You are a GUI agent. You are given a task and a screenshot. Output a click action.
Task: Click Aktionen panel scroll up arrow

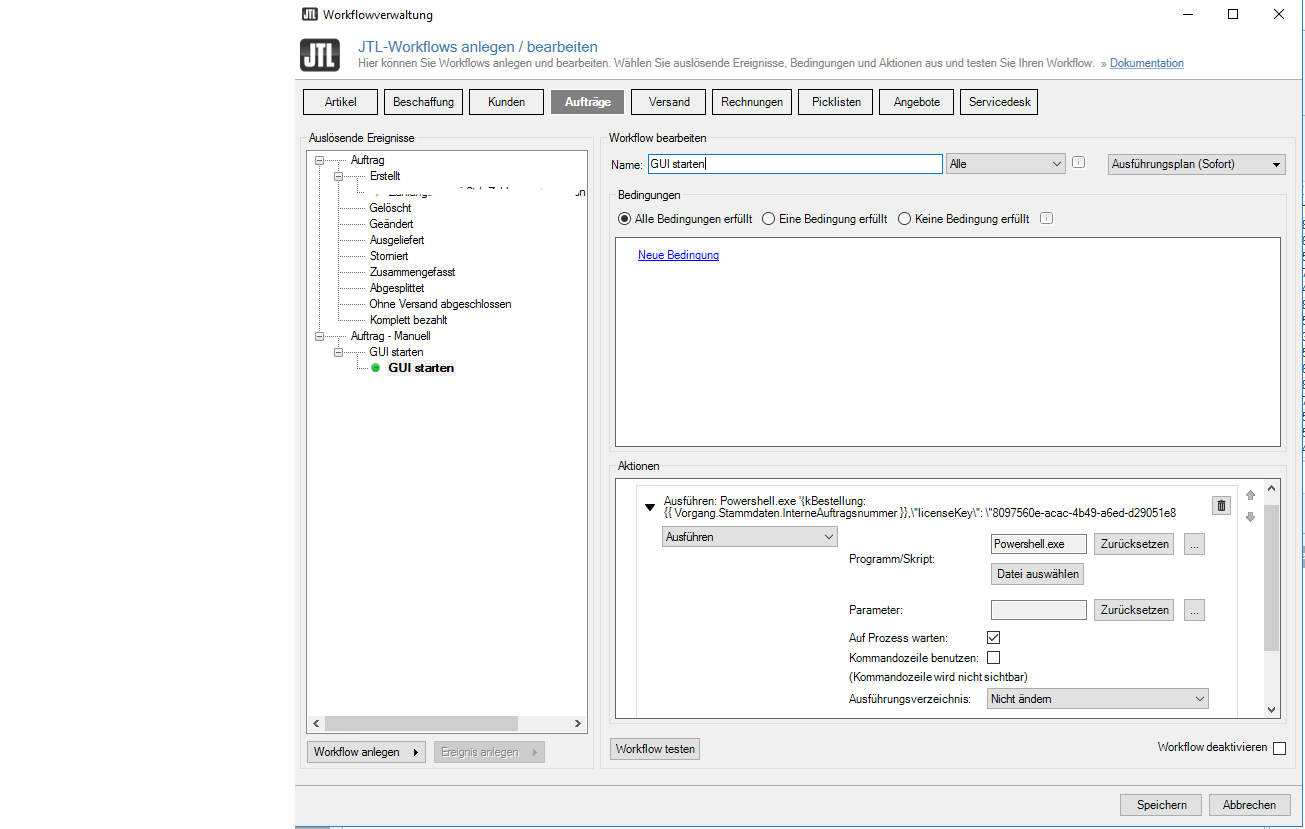tap(1271, 489)
